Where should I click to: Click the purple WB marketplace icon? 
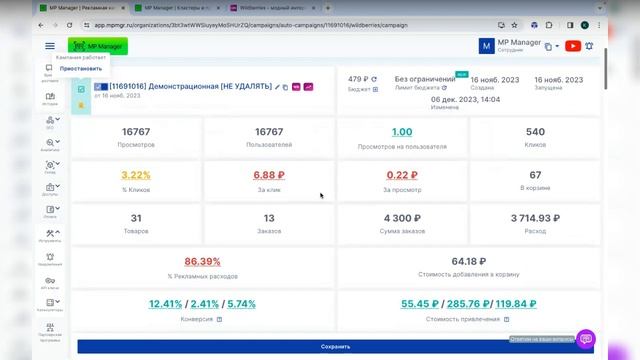coord(296,87)
